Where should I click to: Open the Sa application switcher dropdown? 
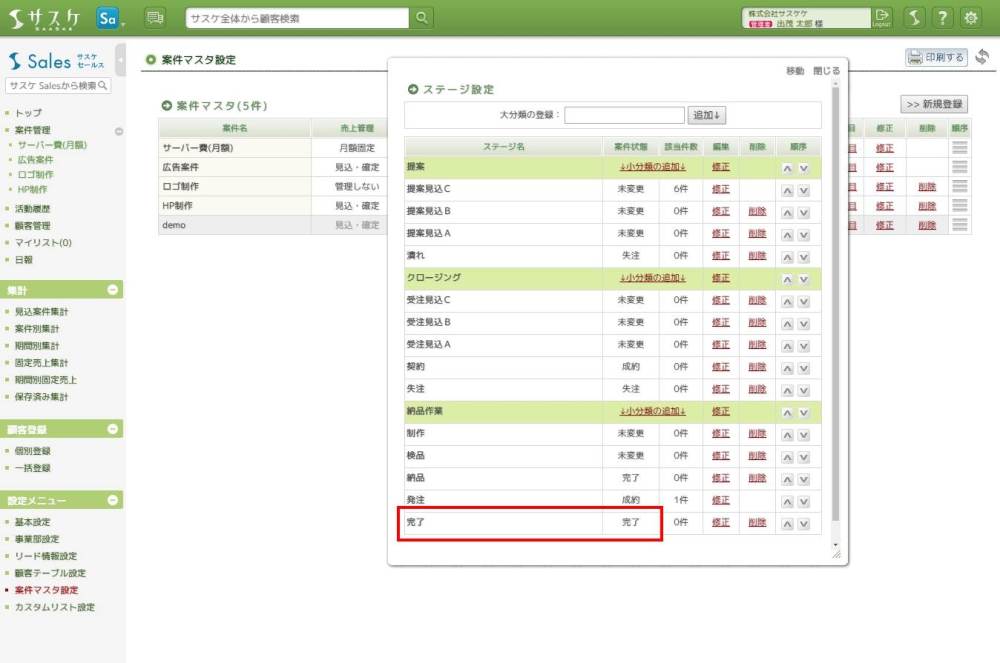tap(111, 18)
